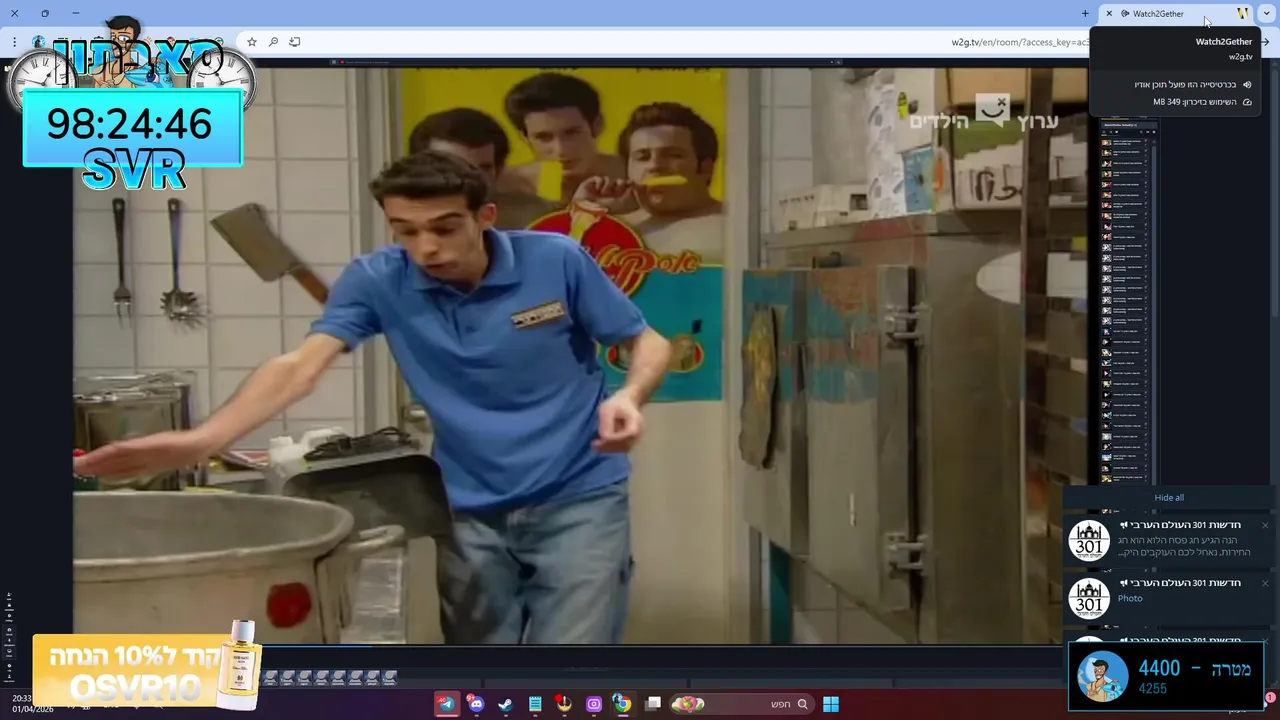This screenshot has height=720, width=1280.
Task: Dismiss the first חדשות 301 notification
Action: pos(1265,525)
